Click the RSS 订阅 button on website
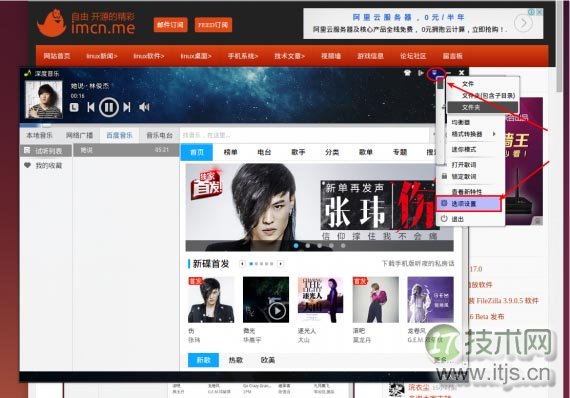 213,25
